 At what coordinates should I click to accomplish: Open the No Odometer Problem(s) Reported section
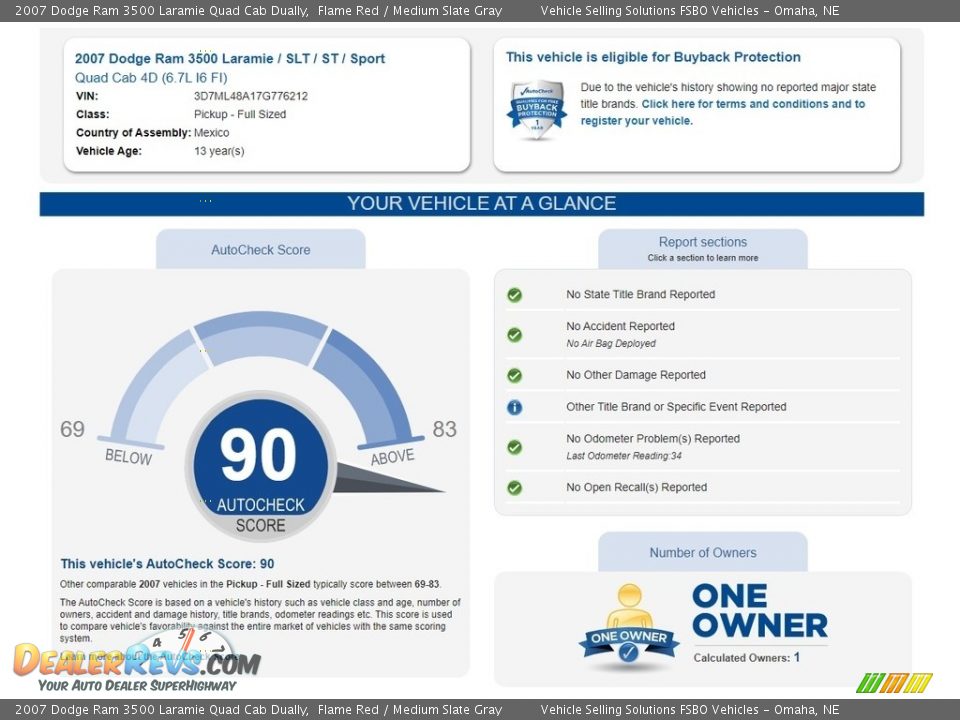pos(653,438)
